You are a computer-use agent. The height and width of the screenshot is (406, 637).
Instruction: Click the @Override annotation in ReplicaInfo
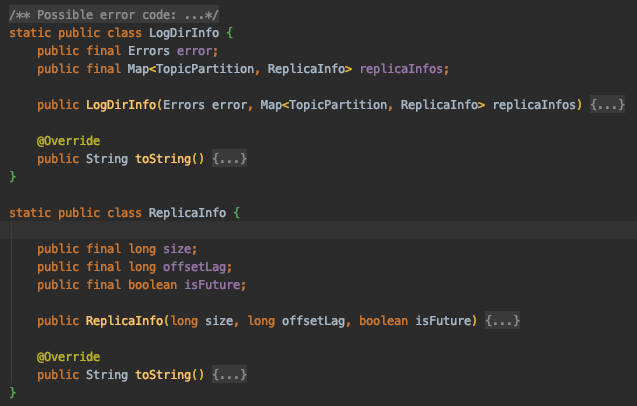(x=68, y=357)
